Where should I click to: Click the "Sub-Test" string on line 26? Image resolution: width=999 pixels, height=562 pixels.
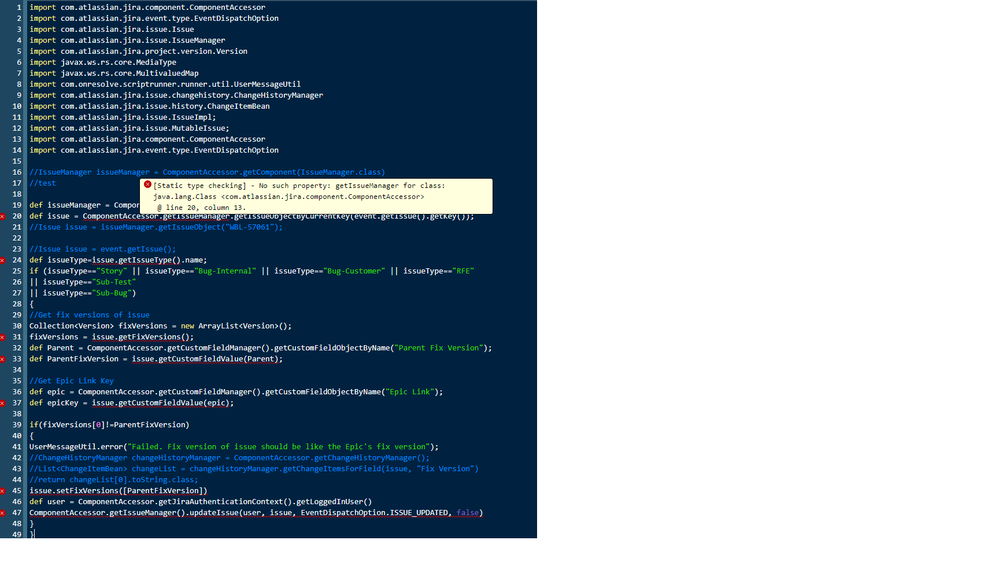point(114,282)
